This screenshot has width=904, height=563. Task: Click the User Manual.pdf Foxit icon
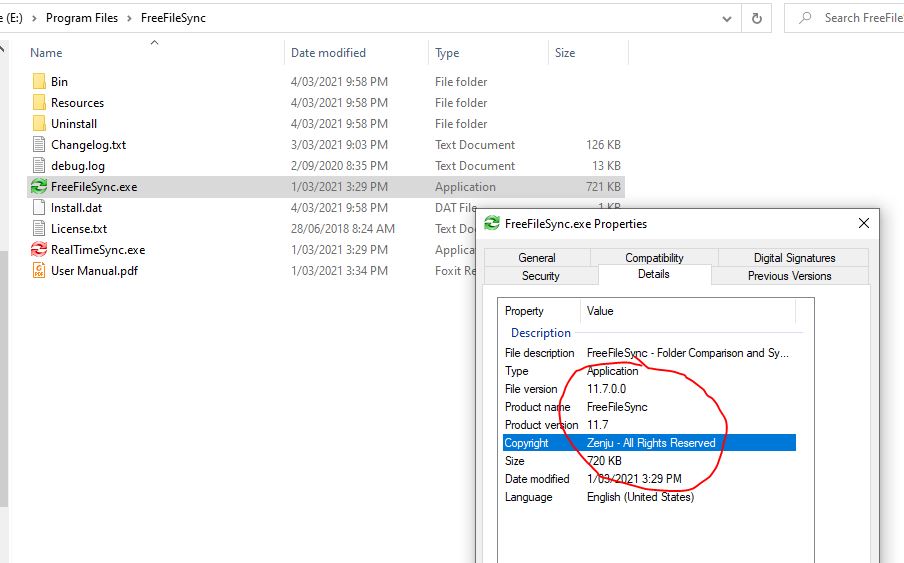coord(39,270)
